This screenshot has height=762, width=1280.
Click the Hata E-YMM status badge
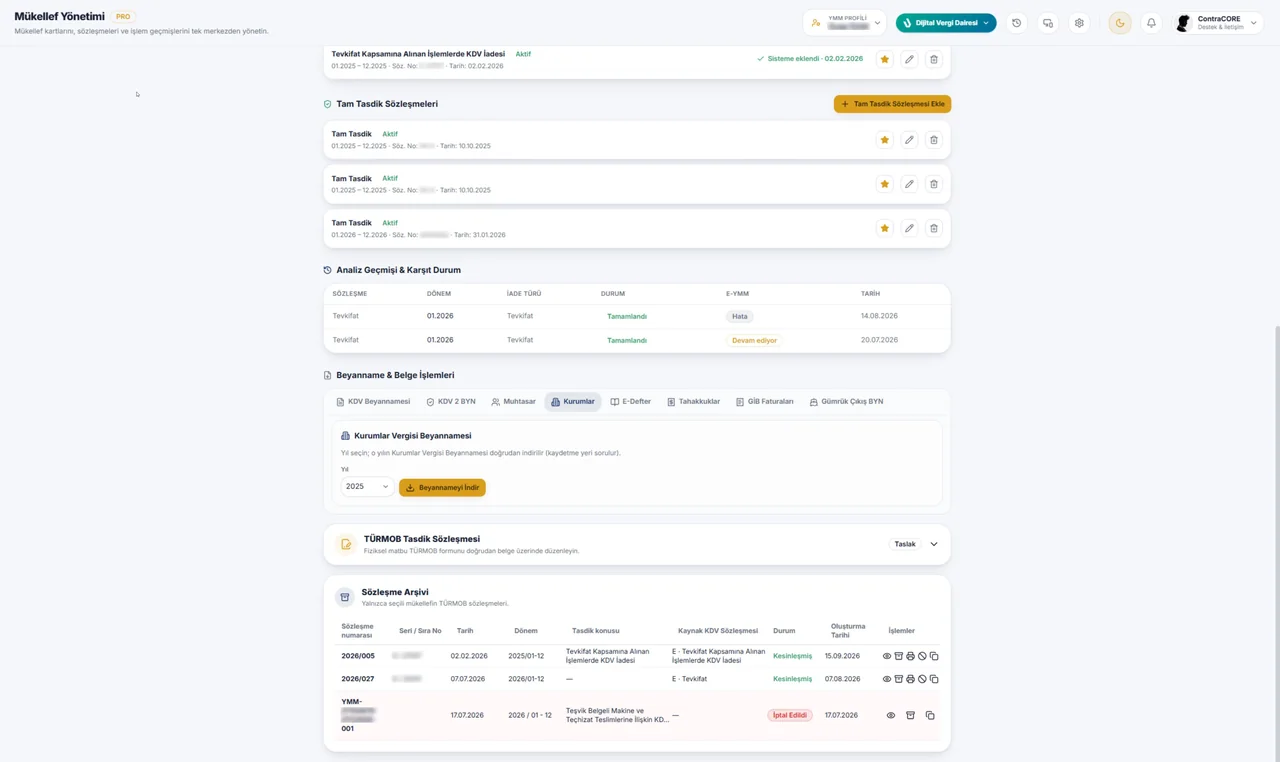[740, 316]
